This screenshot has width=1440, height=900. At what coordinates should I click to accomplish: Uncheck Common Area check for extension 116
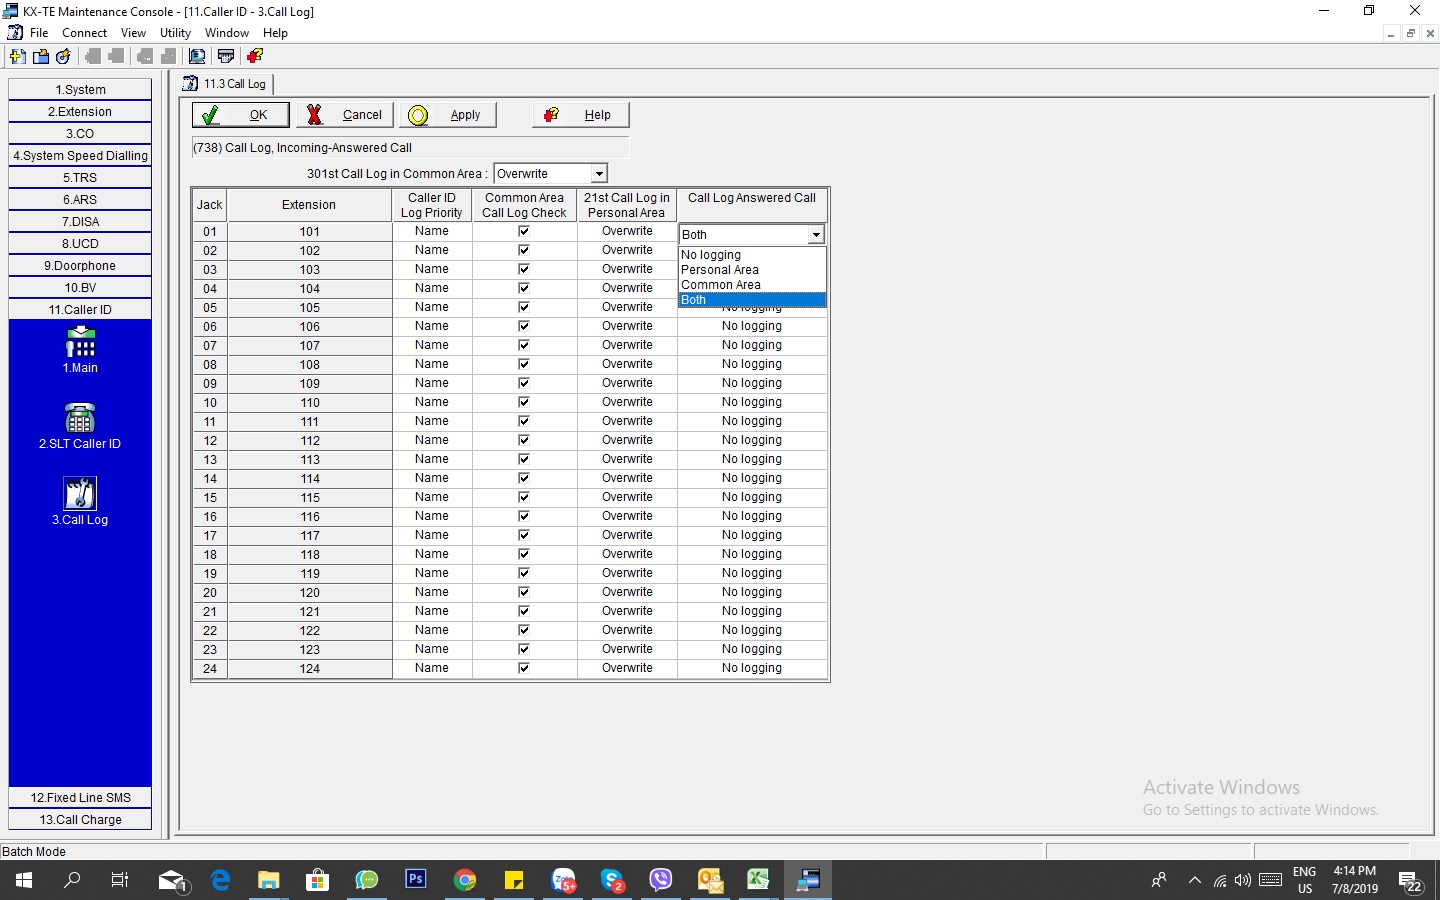pos(524,516)
